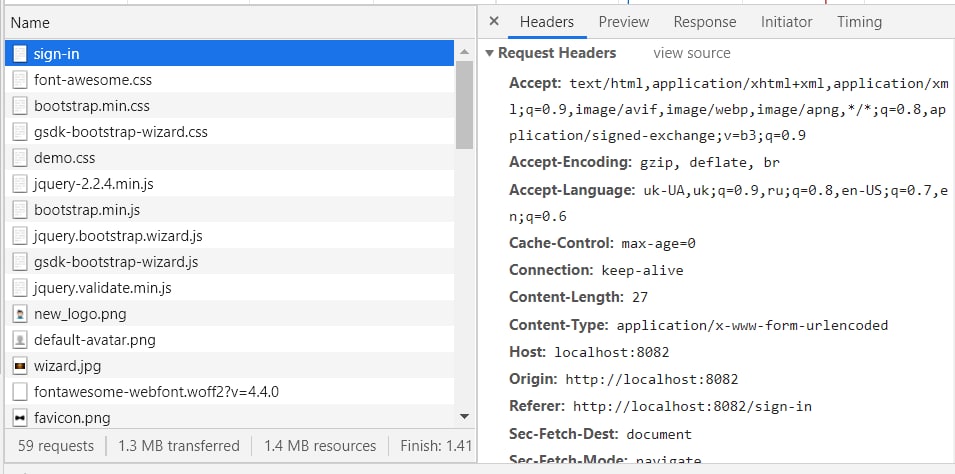Click the Name column header
This screenshot has width=955, height=474.
[30, 22]
